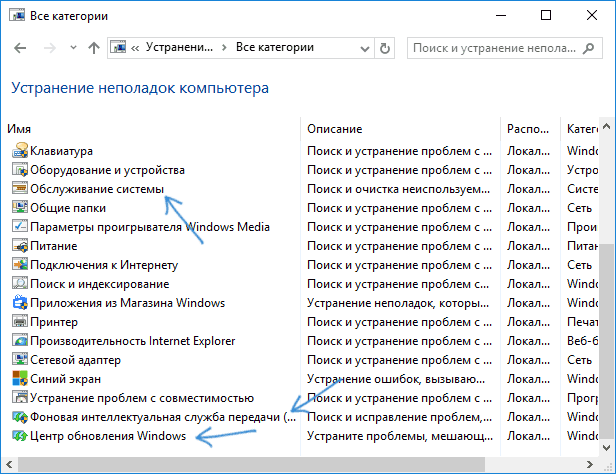Open recent locations dropdown arrow
Screen dimensions: 616x474
(73, 48)
